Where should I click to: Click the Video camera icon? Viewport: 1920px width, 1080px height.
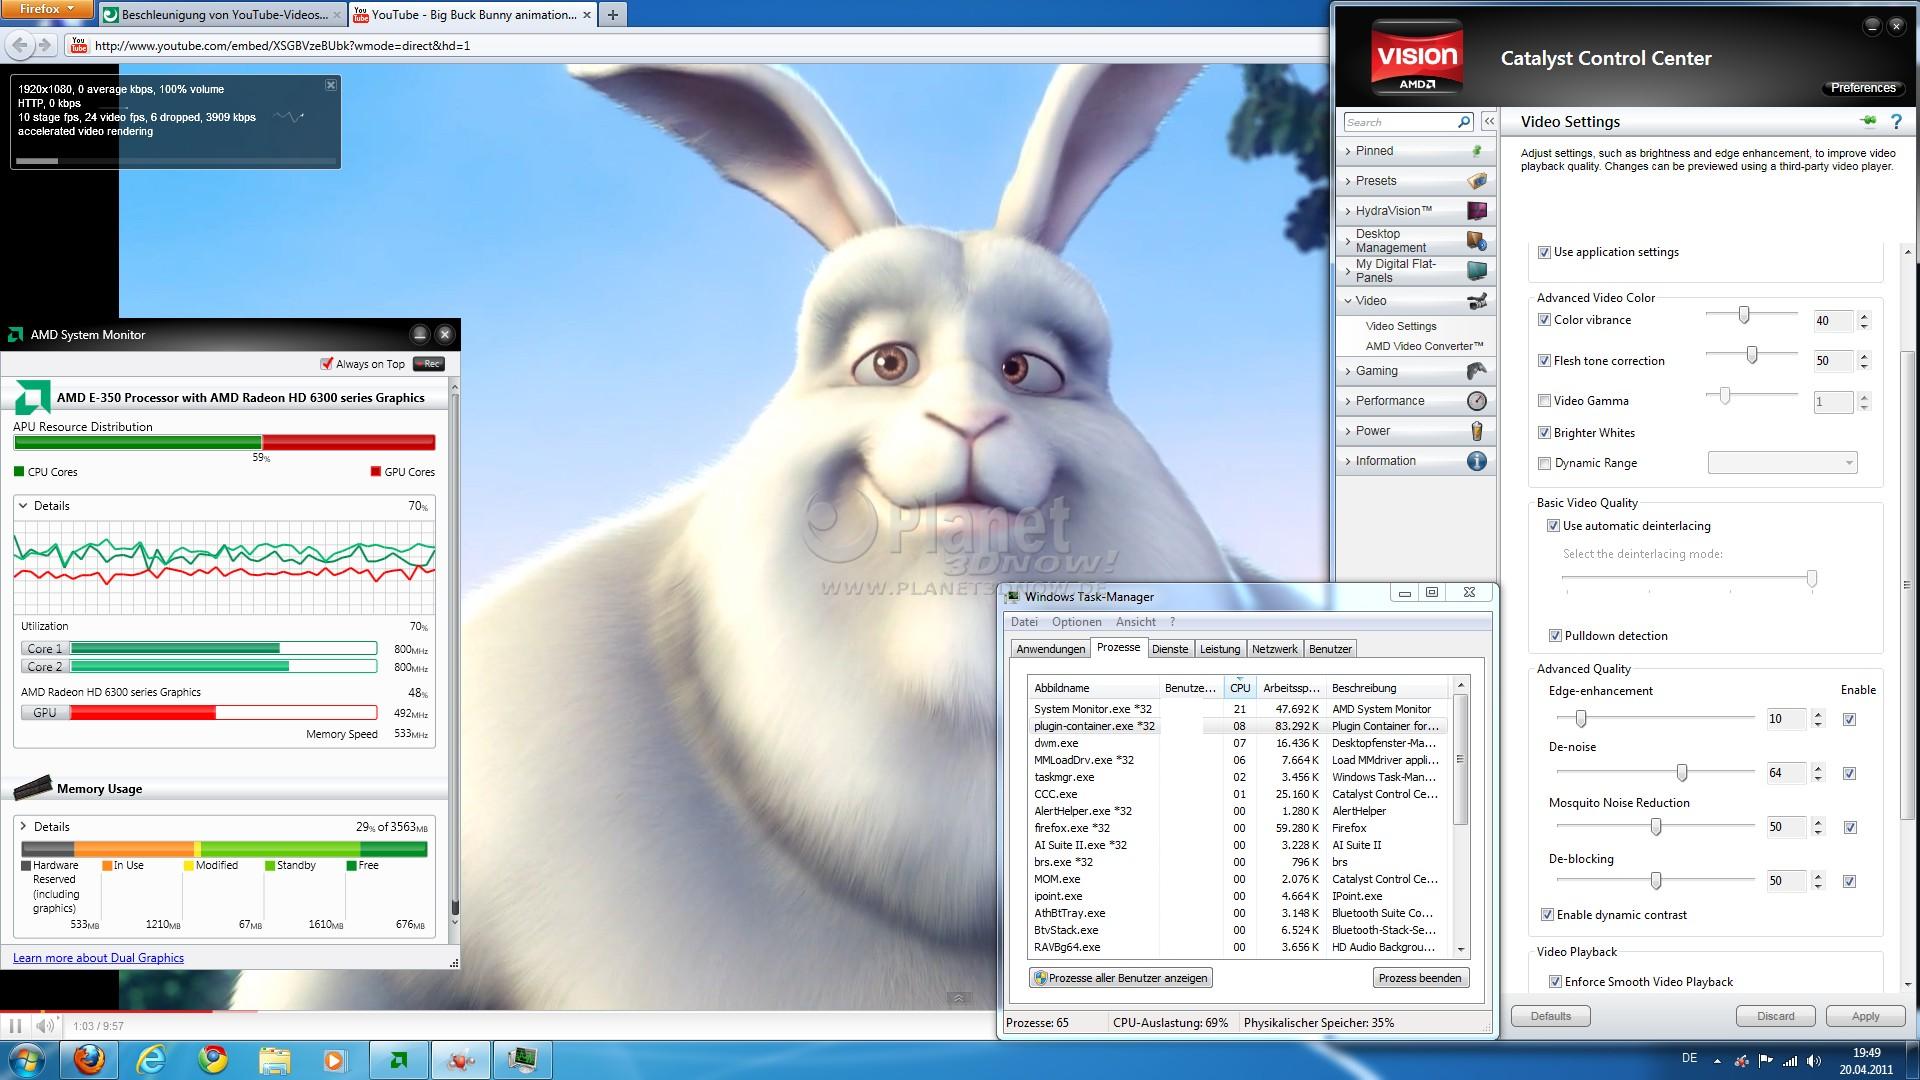click(x=1477, y=301)
